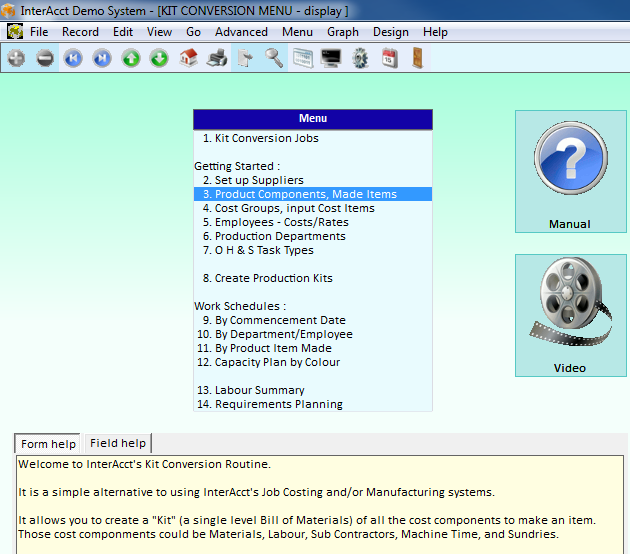
Task: Select 2. Set up Suppliers
Action: pyautogui.click(x=313, y=180)
